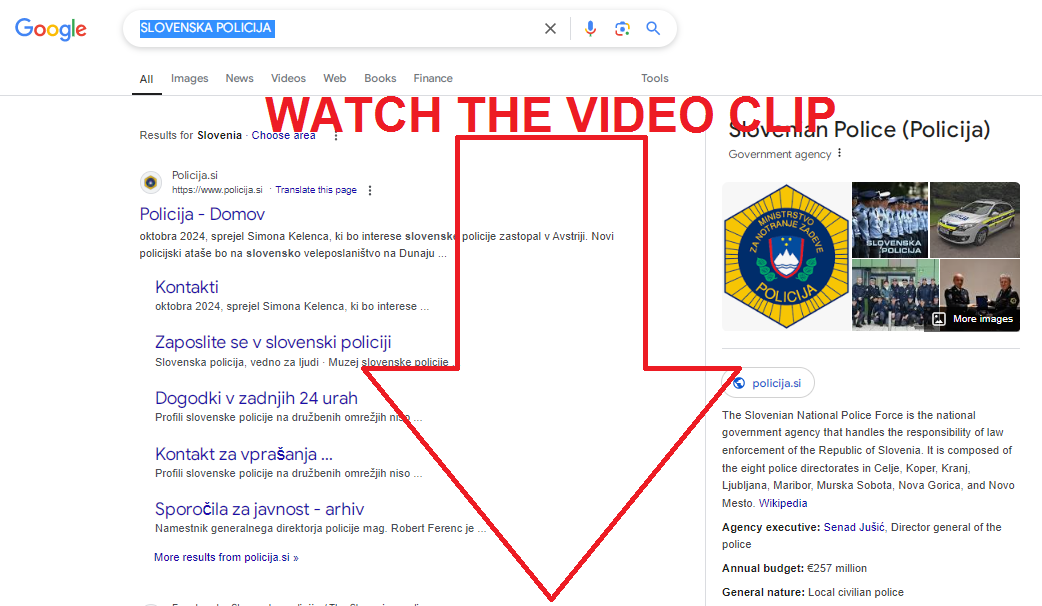Open the Finance tab
This screenshot has height=606, width=1042.
coord(433,78)
